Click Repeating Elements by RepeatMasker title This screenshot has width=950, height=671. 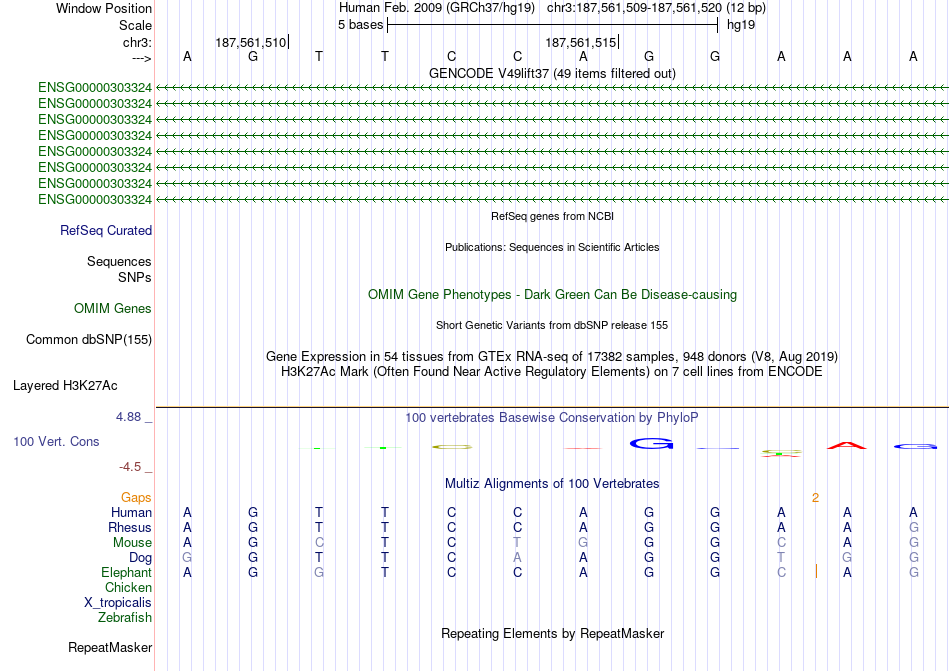point(552,634)
